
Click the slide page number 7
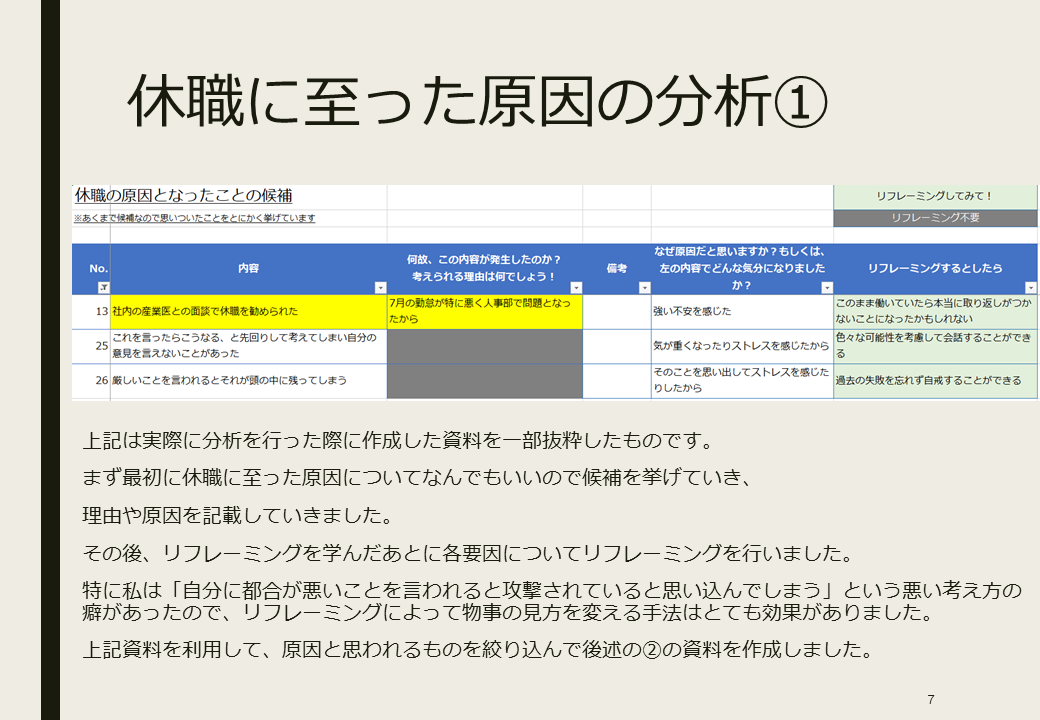tap(931, 699)
